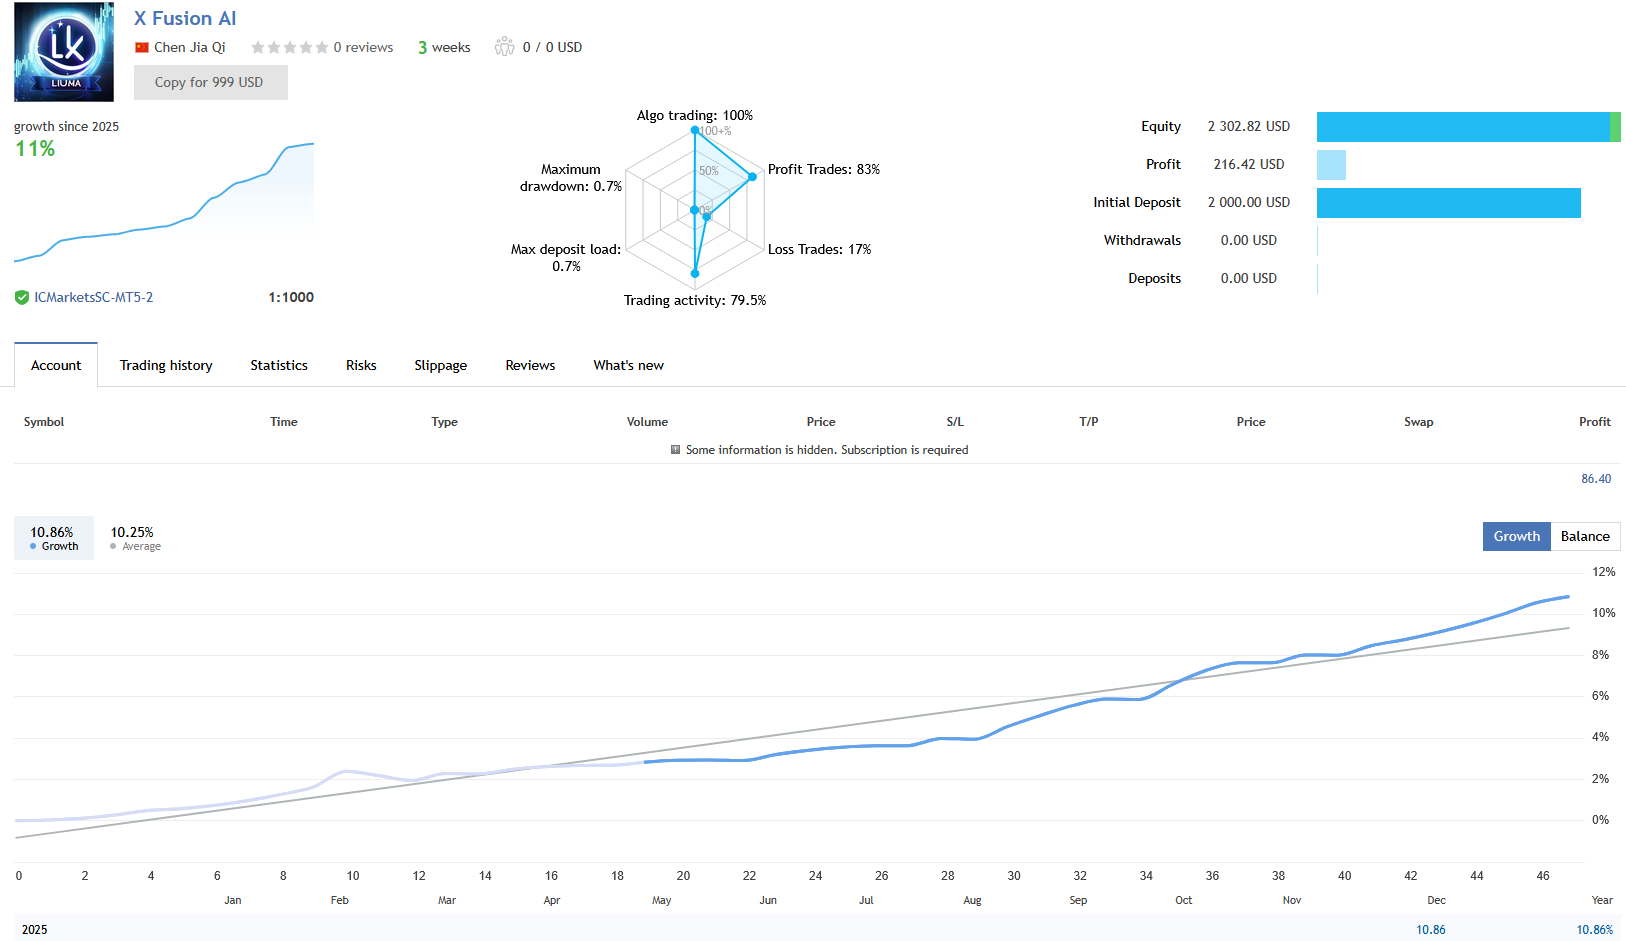Toggle the 10.86% Growth legend box
The width and height of the screenshot is (1626, 941).
(52, 538)
